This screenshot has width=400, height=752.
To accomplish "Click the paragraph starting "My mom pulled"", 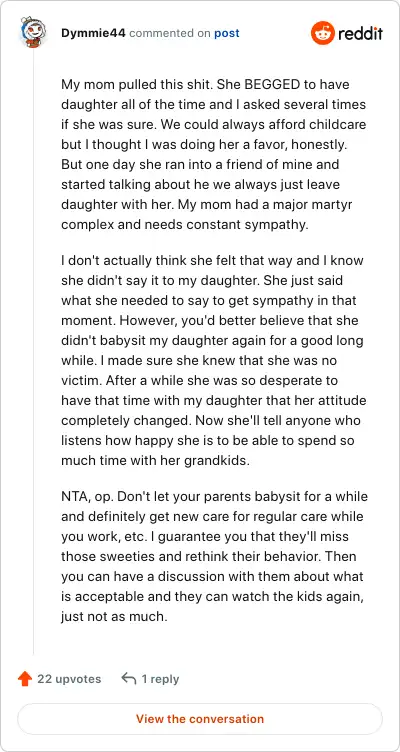I will (x=213, y=154).
